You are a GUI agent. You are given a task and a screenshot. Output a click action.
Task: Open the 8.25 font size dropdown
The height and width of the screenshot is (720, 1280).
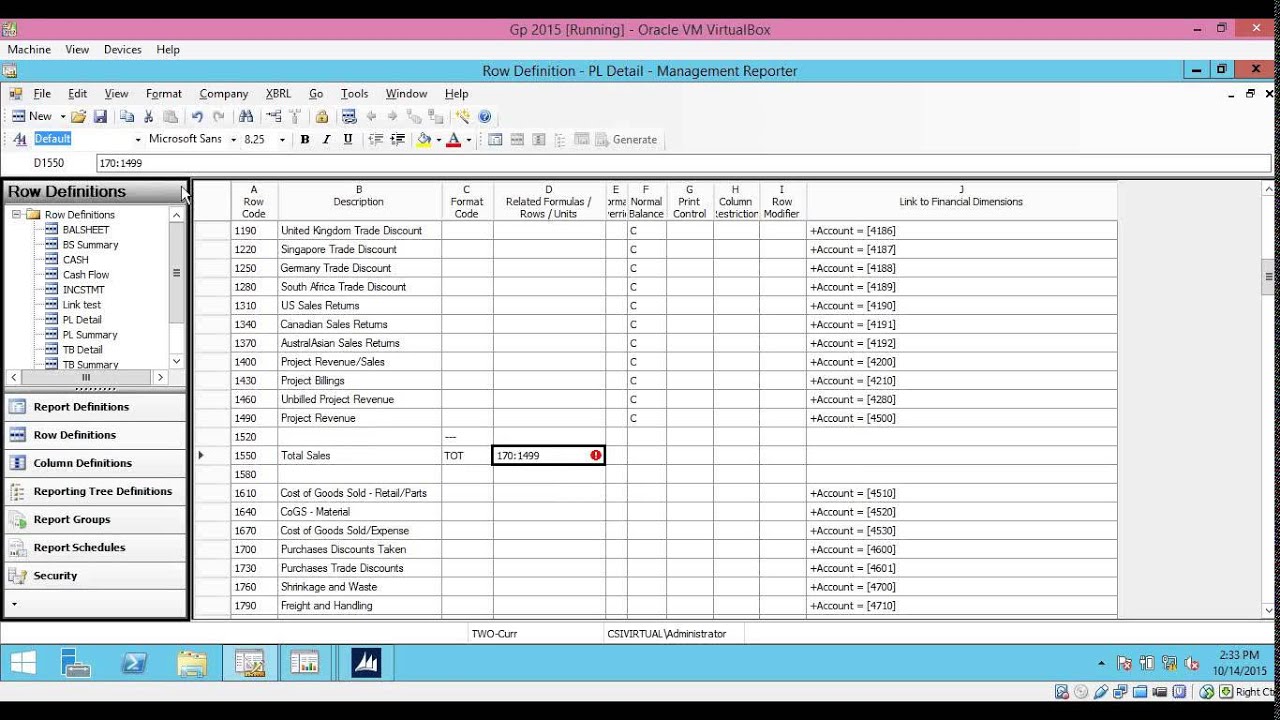point(282,140)
